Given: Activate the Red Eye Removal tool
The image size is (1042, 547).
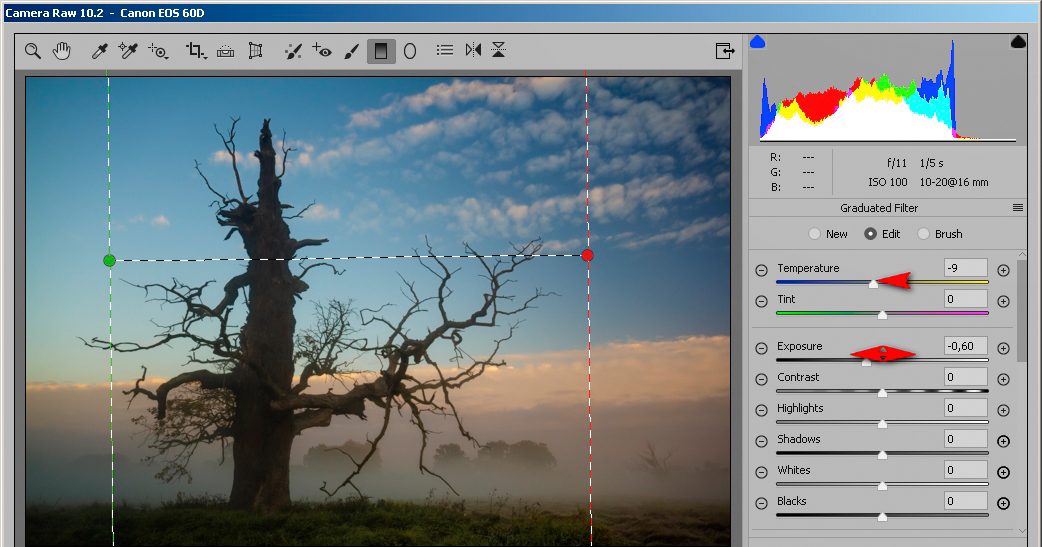Looking at the screenshot, I should click(x=321, y=51).
